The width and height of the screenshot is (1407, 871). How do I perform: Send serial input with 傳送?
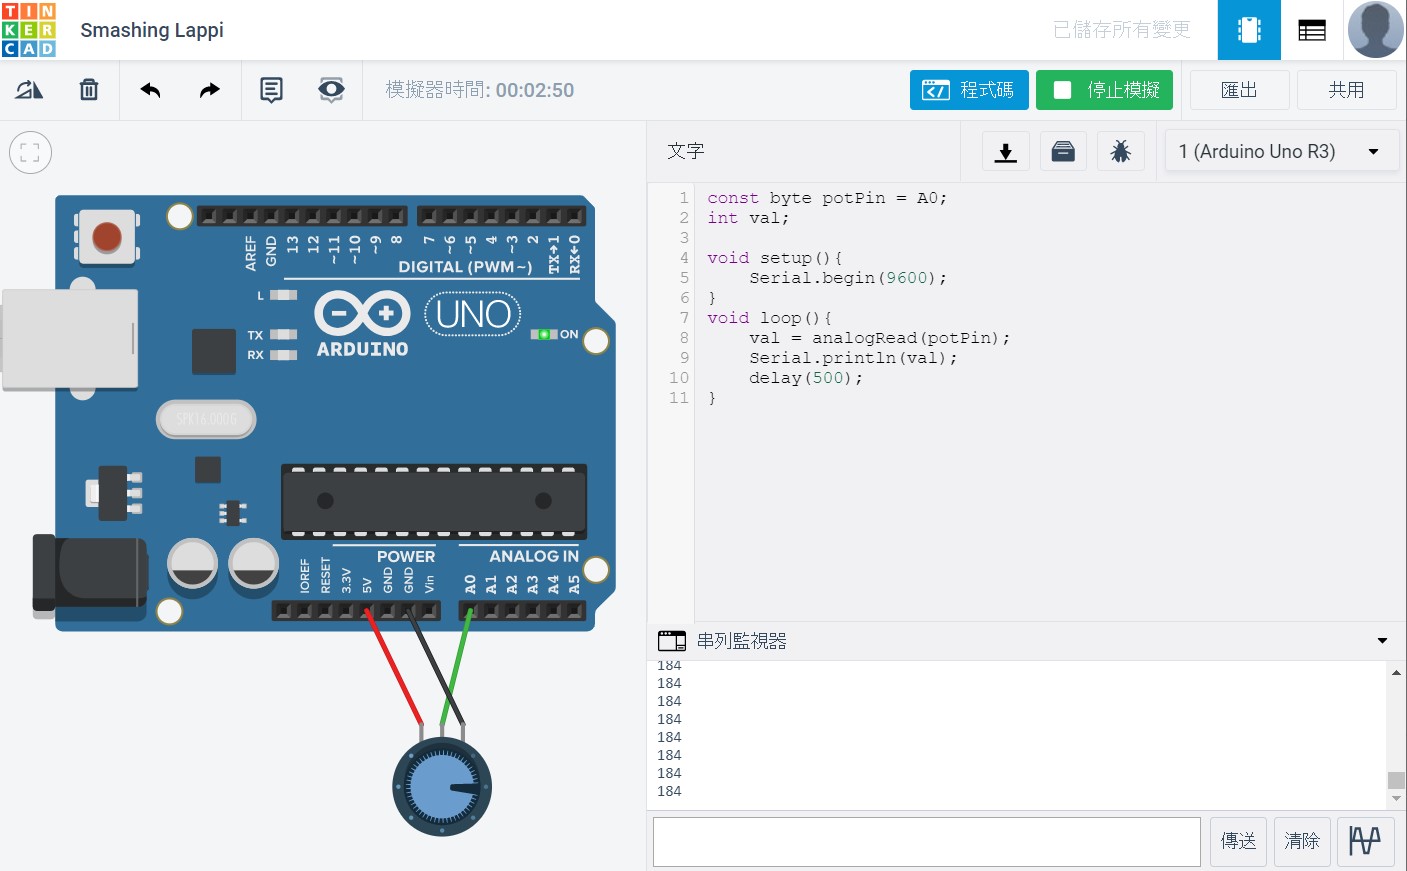point(1238,841)
